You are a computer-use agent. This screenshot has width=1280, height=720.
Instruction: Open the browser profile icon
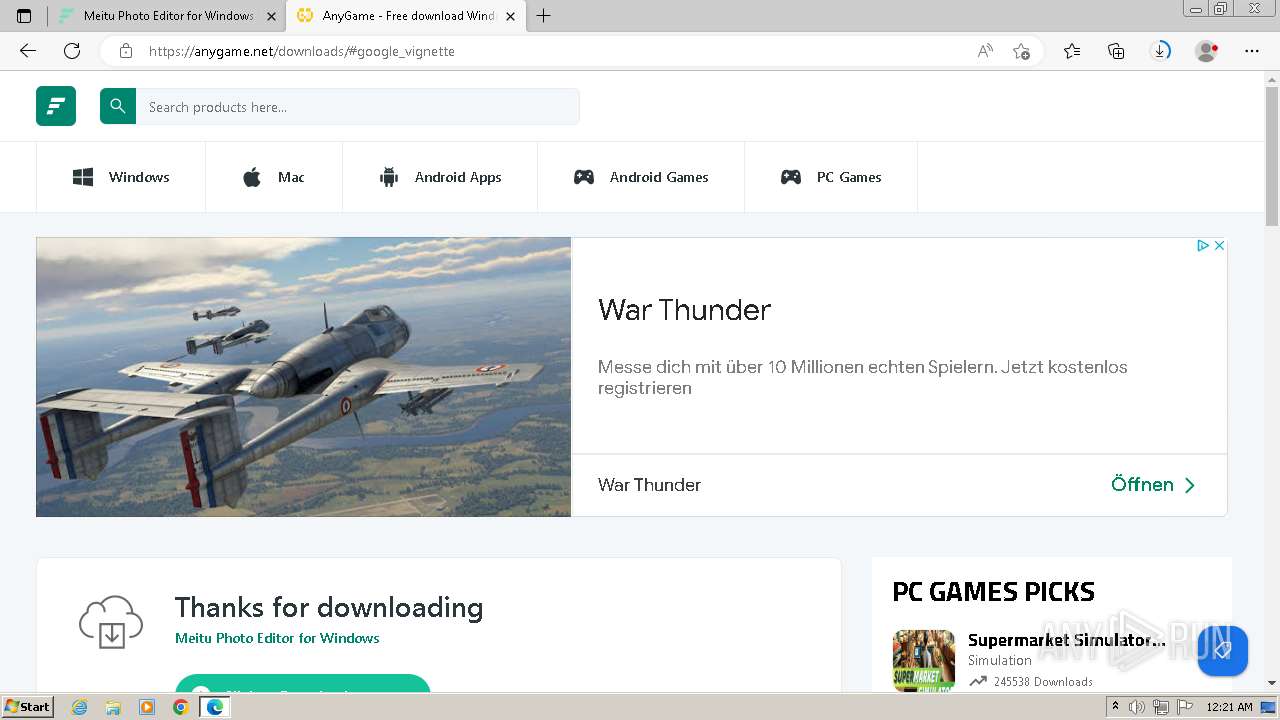1207,51
